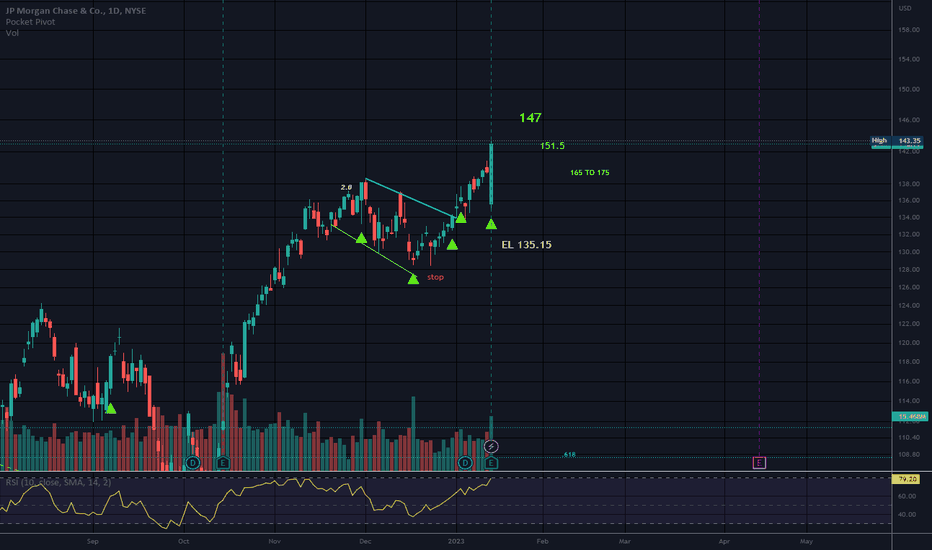
Task: Select the Vol indicator label
Action: (12, 33)
